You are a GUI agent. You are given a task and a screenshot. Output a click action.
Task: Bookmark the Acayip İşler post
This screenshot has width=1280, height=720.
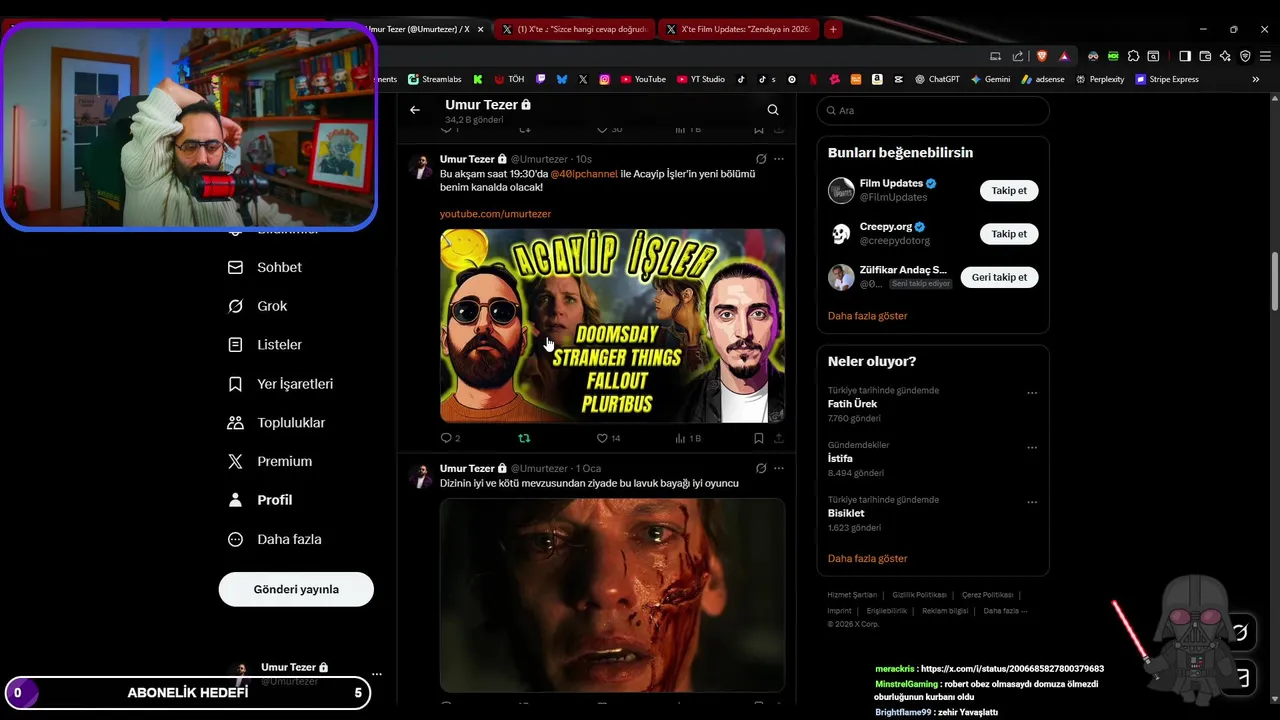(x=759, y=438)
